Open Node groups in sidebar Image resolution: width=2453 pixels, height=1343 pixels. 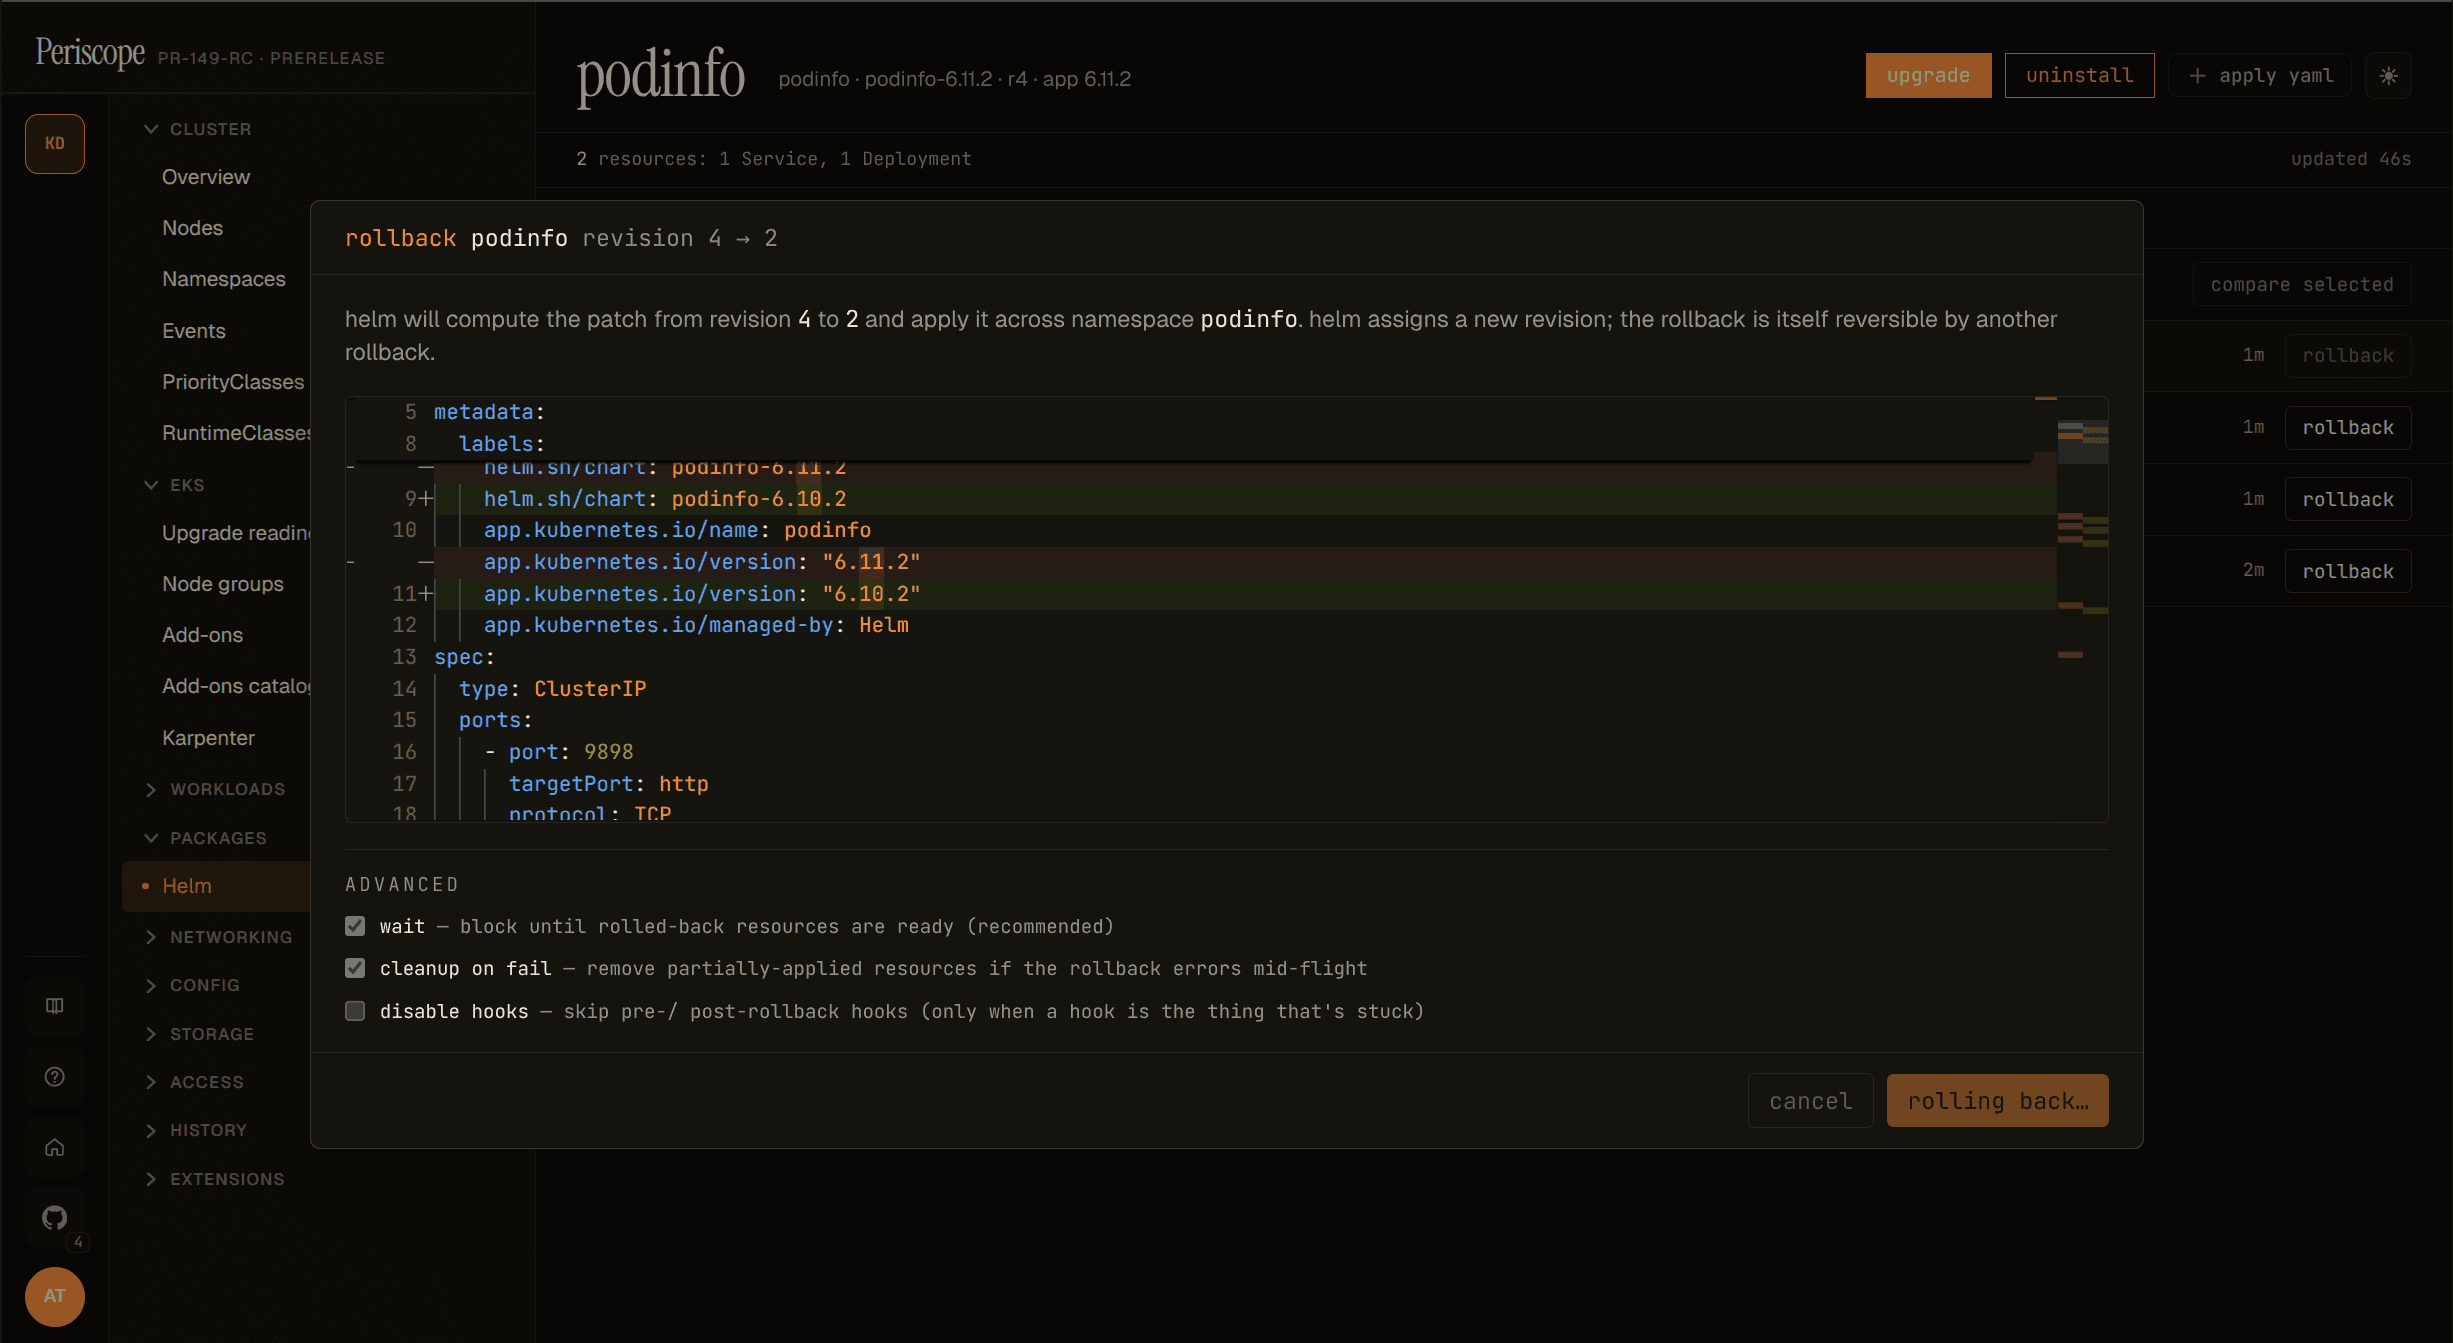(223, 584)
